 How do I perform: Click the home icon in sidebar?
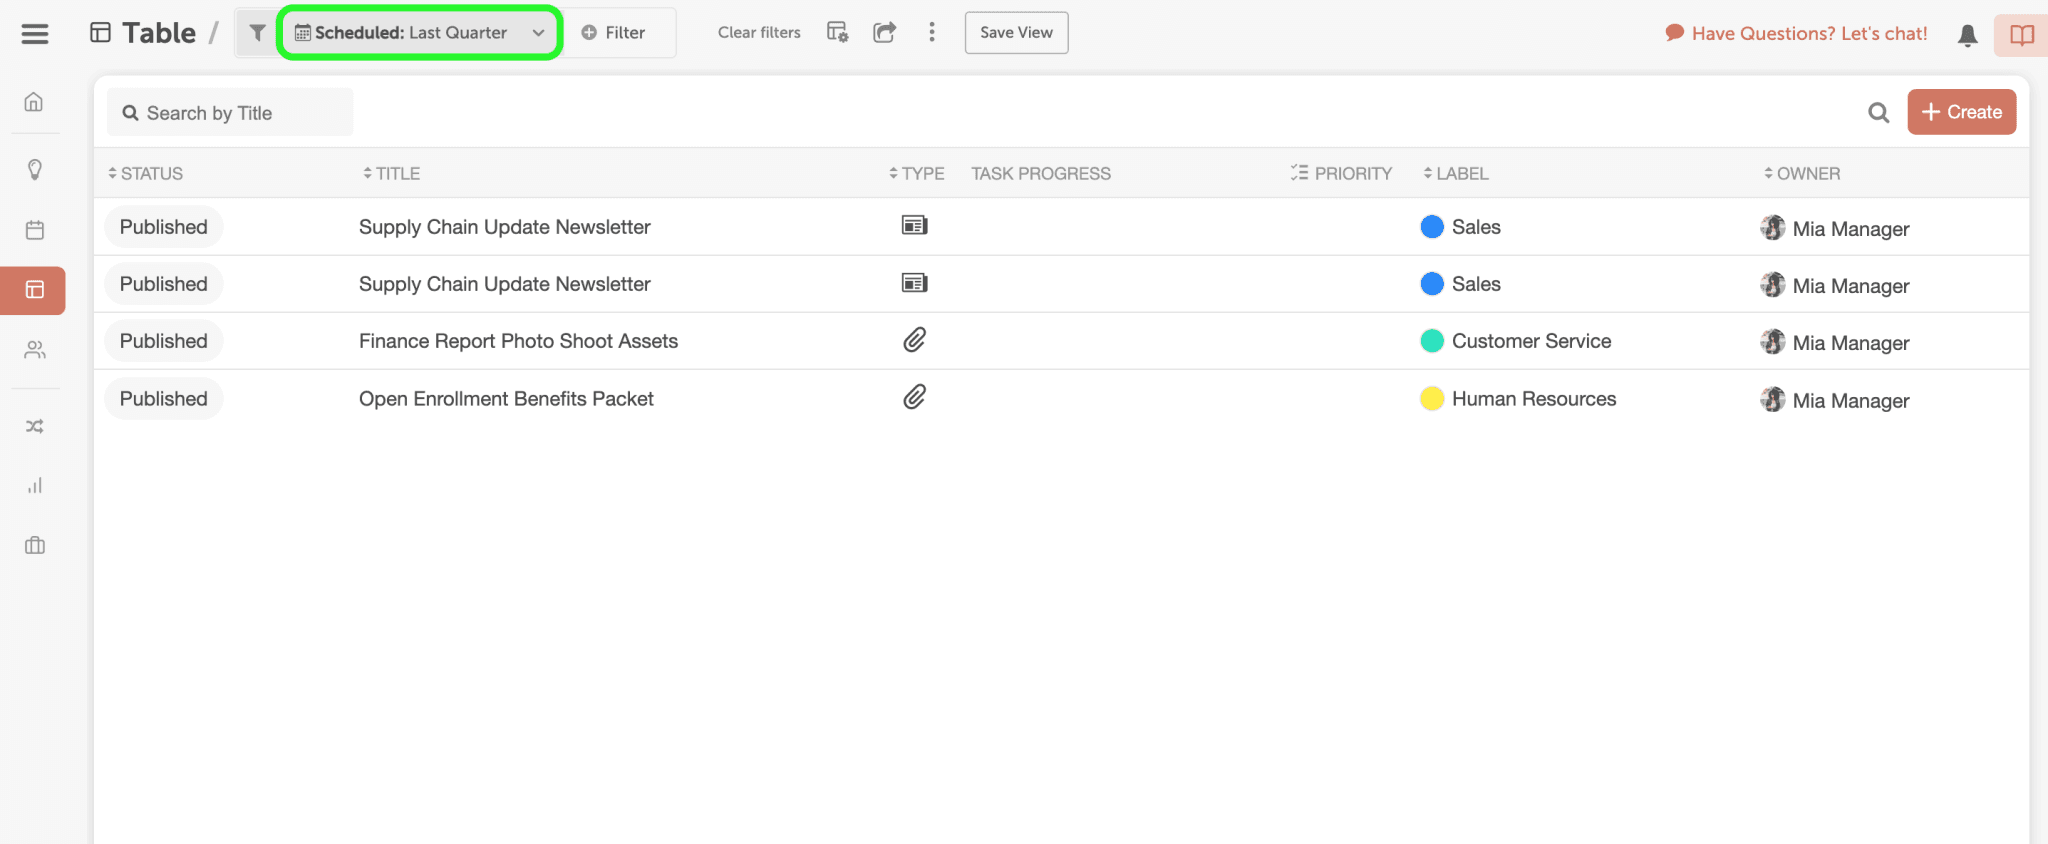[x=34, y=102]
